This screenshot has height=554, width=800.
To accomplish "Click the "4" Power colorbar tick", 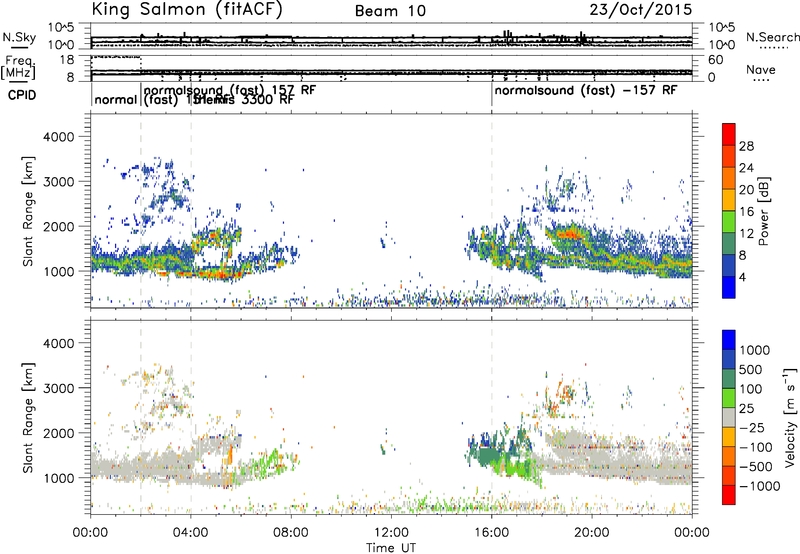I will pyautogui.click(x=742, y=278).
